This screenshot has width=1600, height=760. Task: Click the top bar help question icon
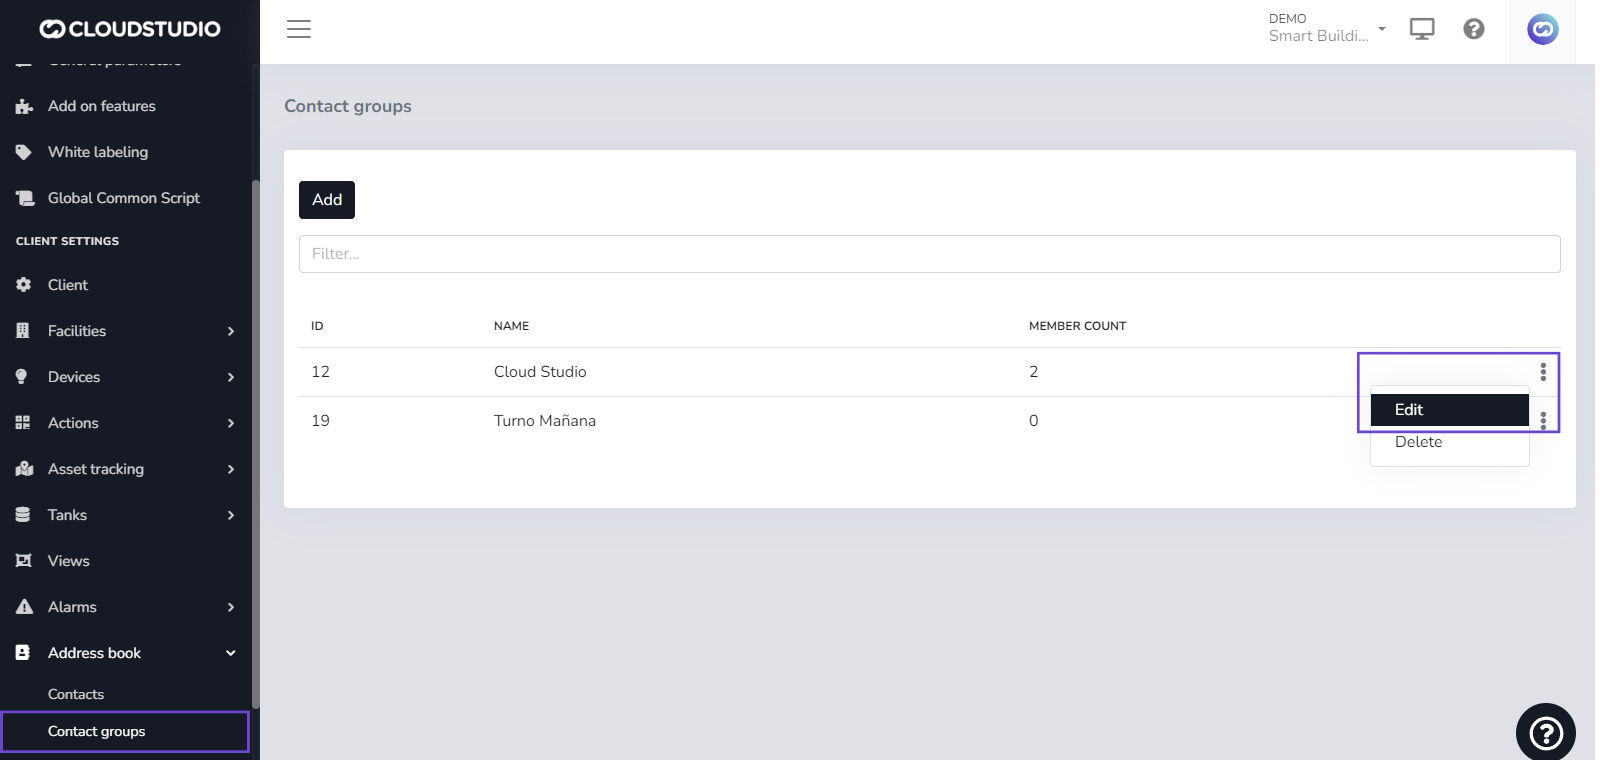[x=1473, y=29]
